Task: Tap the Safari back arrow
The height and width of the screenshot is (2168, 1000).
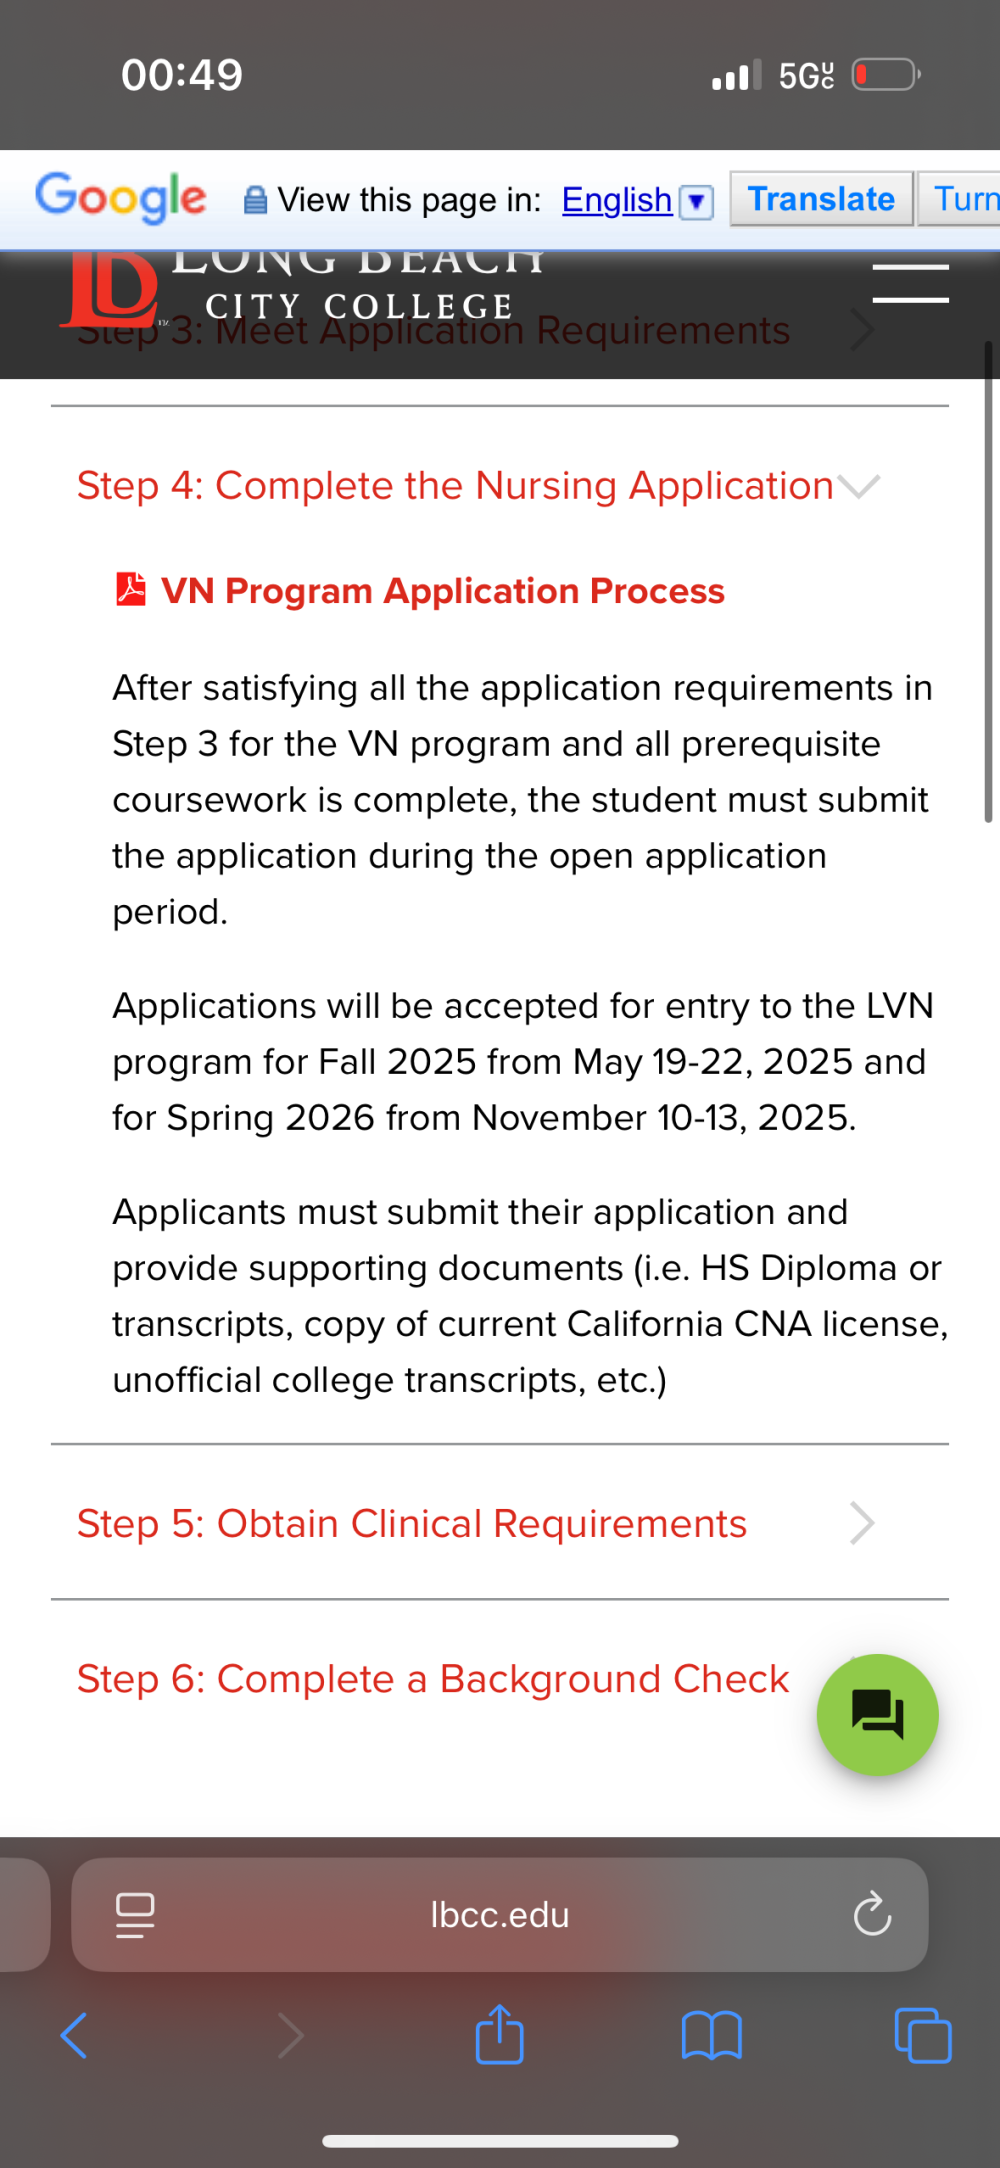Action: (74, 2035)
